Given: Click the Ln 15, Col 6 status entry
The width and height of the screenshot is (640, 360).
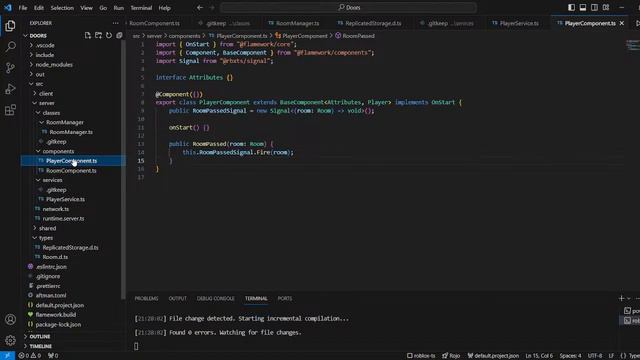Looking at the screenshot, I should point(539,356).
